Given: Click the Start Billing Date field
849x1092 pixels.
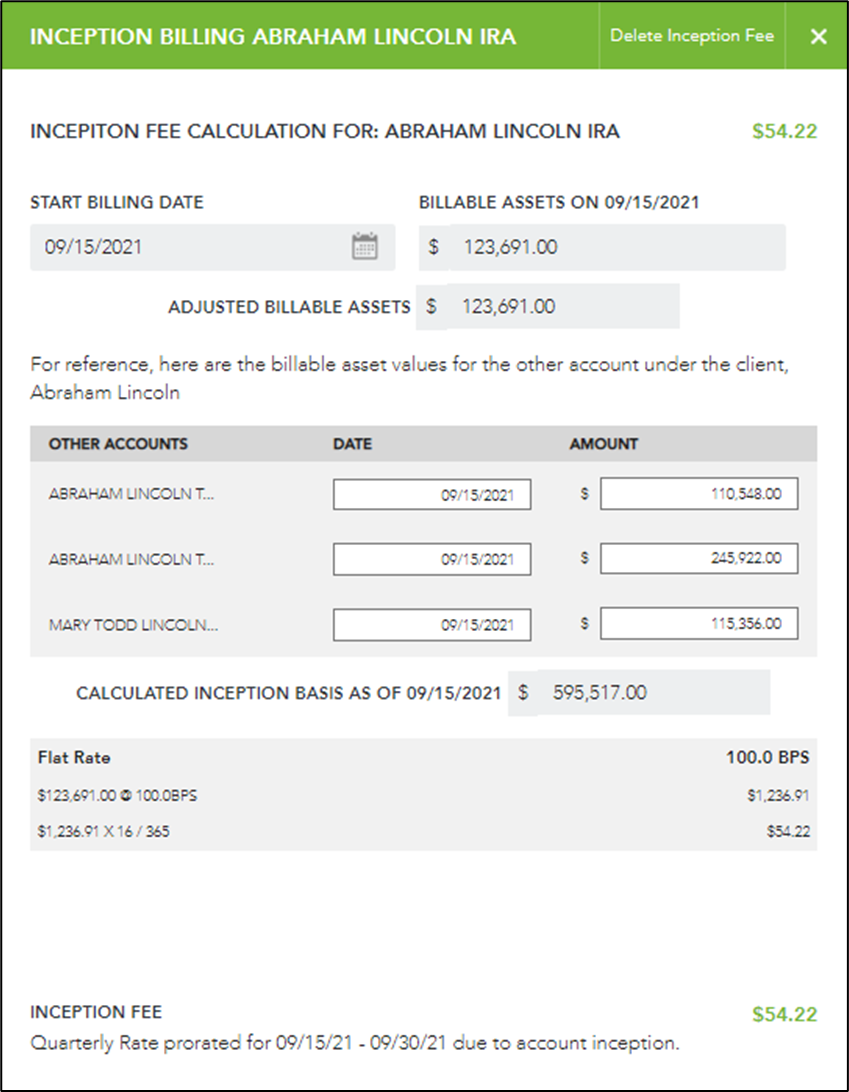Looking at the screenshot, I should tap(190, 247).
